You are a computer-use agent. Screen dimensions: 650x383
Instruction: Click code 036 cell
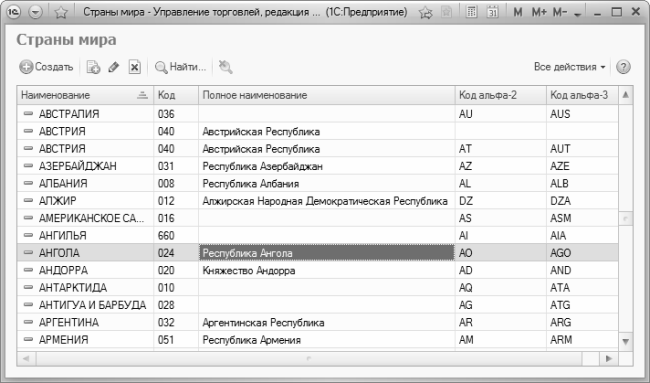[176, 114]
